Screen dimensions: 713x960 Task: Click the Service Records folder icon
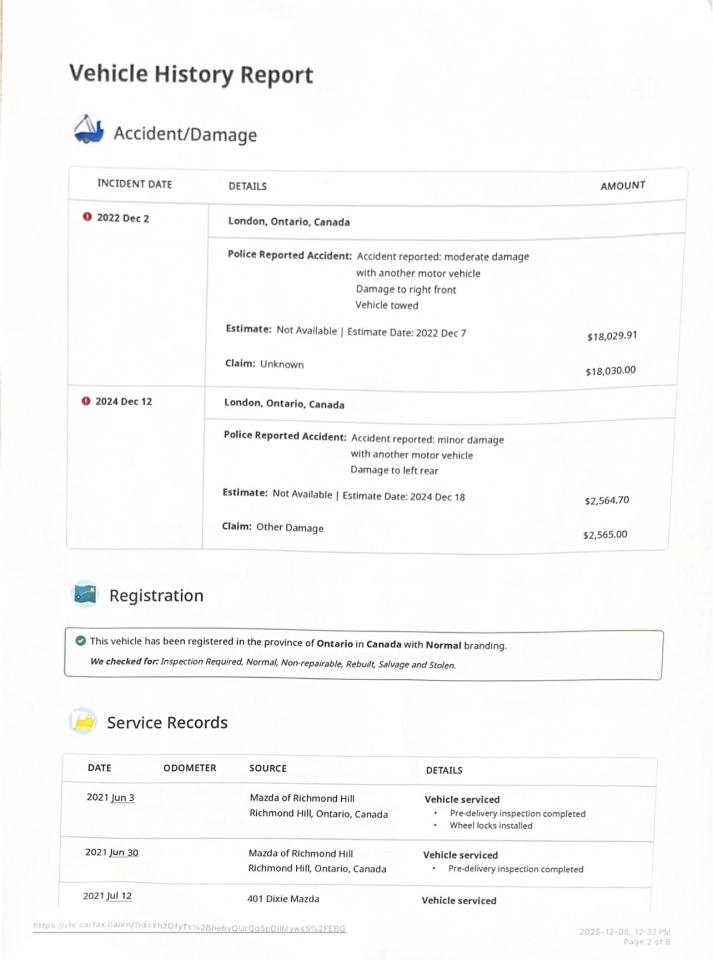click(82, 721)
